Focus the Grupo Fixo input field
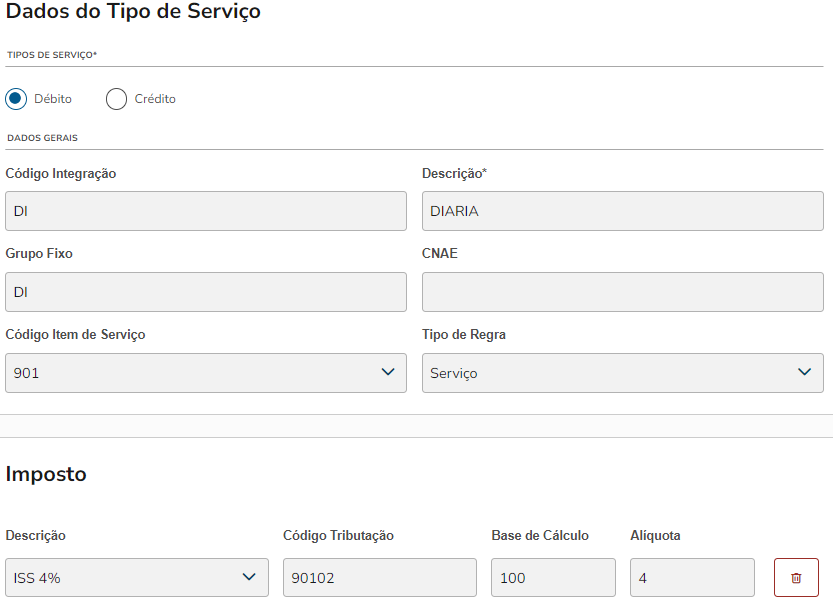This screenshot has width=833, height=613. [205, 292]
